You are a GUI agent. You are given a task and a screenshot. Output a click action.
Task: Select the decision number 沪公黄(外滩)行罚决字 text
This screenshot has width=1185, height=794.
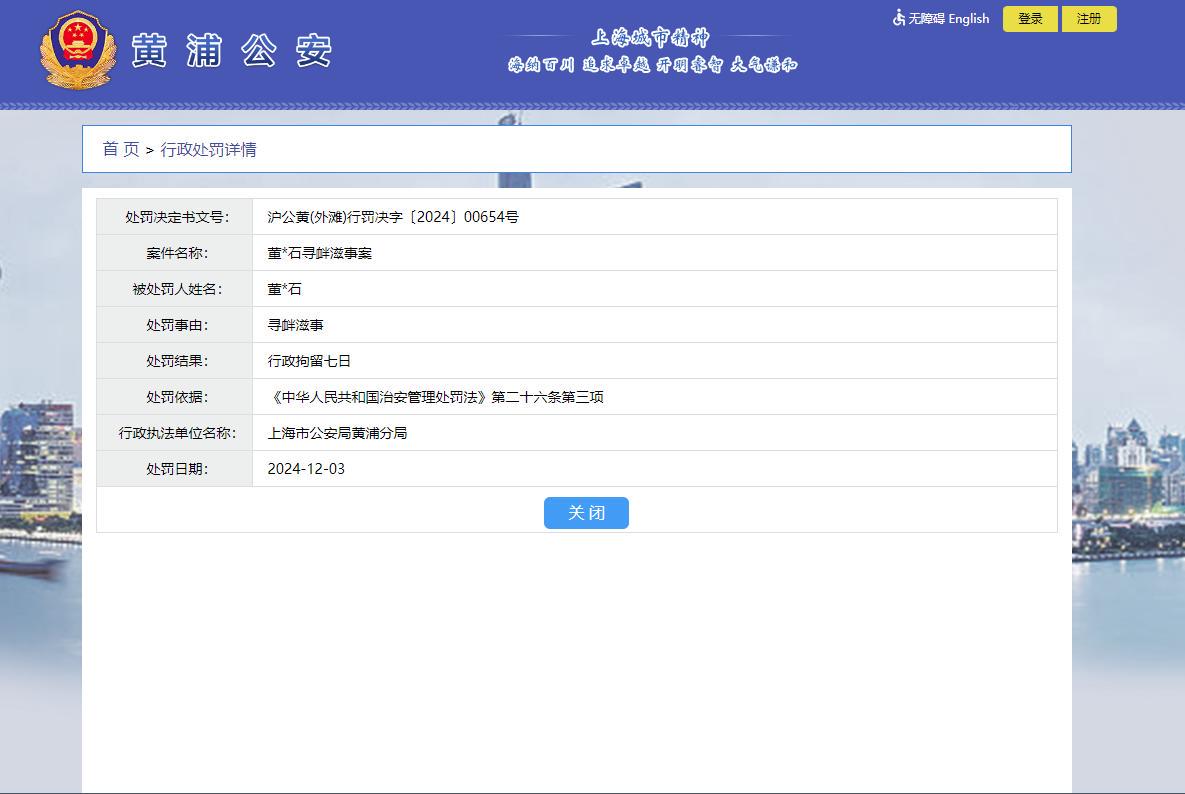(336, 217)
